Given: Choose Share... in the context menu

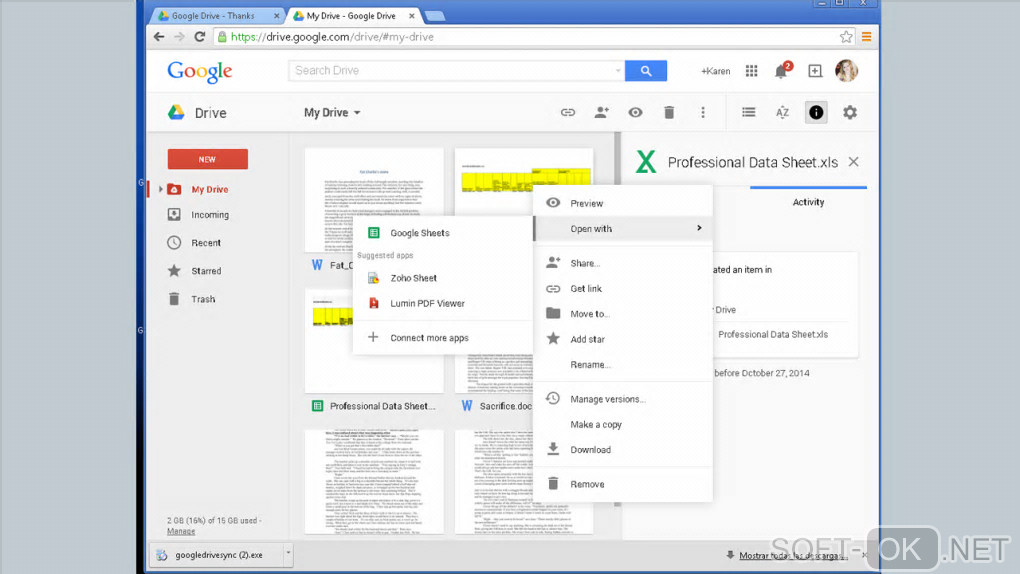Looking at the screenshot, I should (x=623, y=263).
